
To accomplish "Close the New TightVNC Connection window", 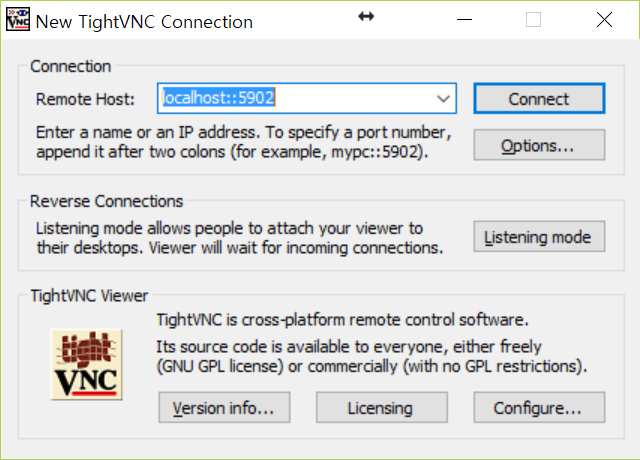I will (x=604, y=20).
